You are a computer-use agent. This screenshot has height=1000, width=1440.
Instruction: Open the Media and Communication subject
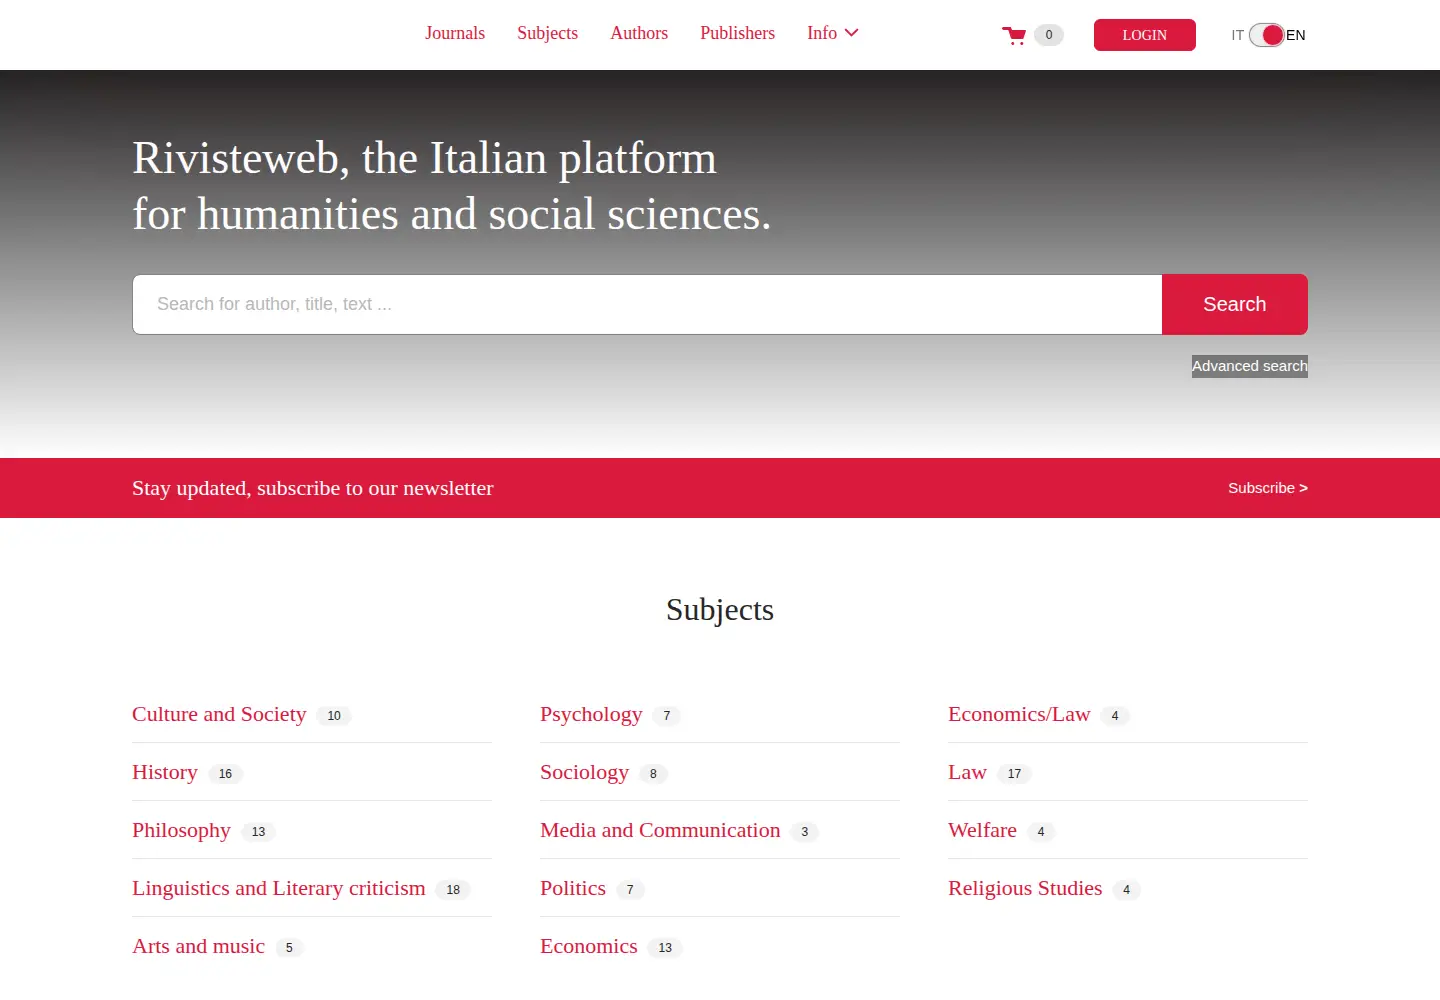pos(660,830)
